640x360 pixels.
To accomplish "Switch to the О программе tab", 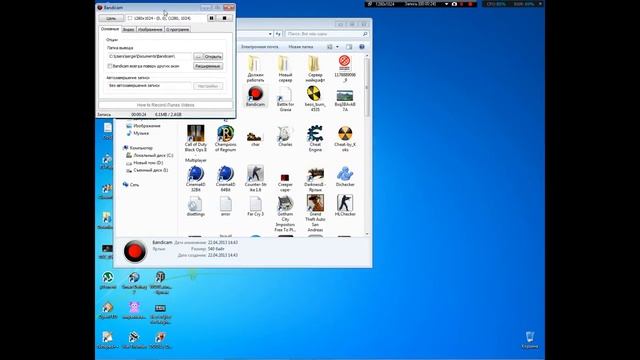I will coord(178,29).
